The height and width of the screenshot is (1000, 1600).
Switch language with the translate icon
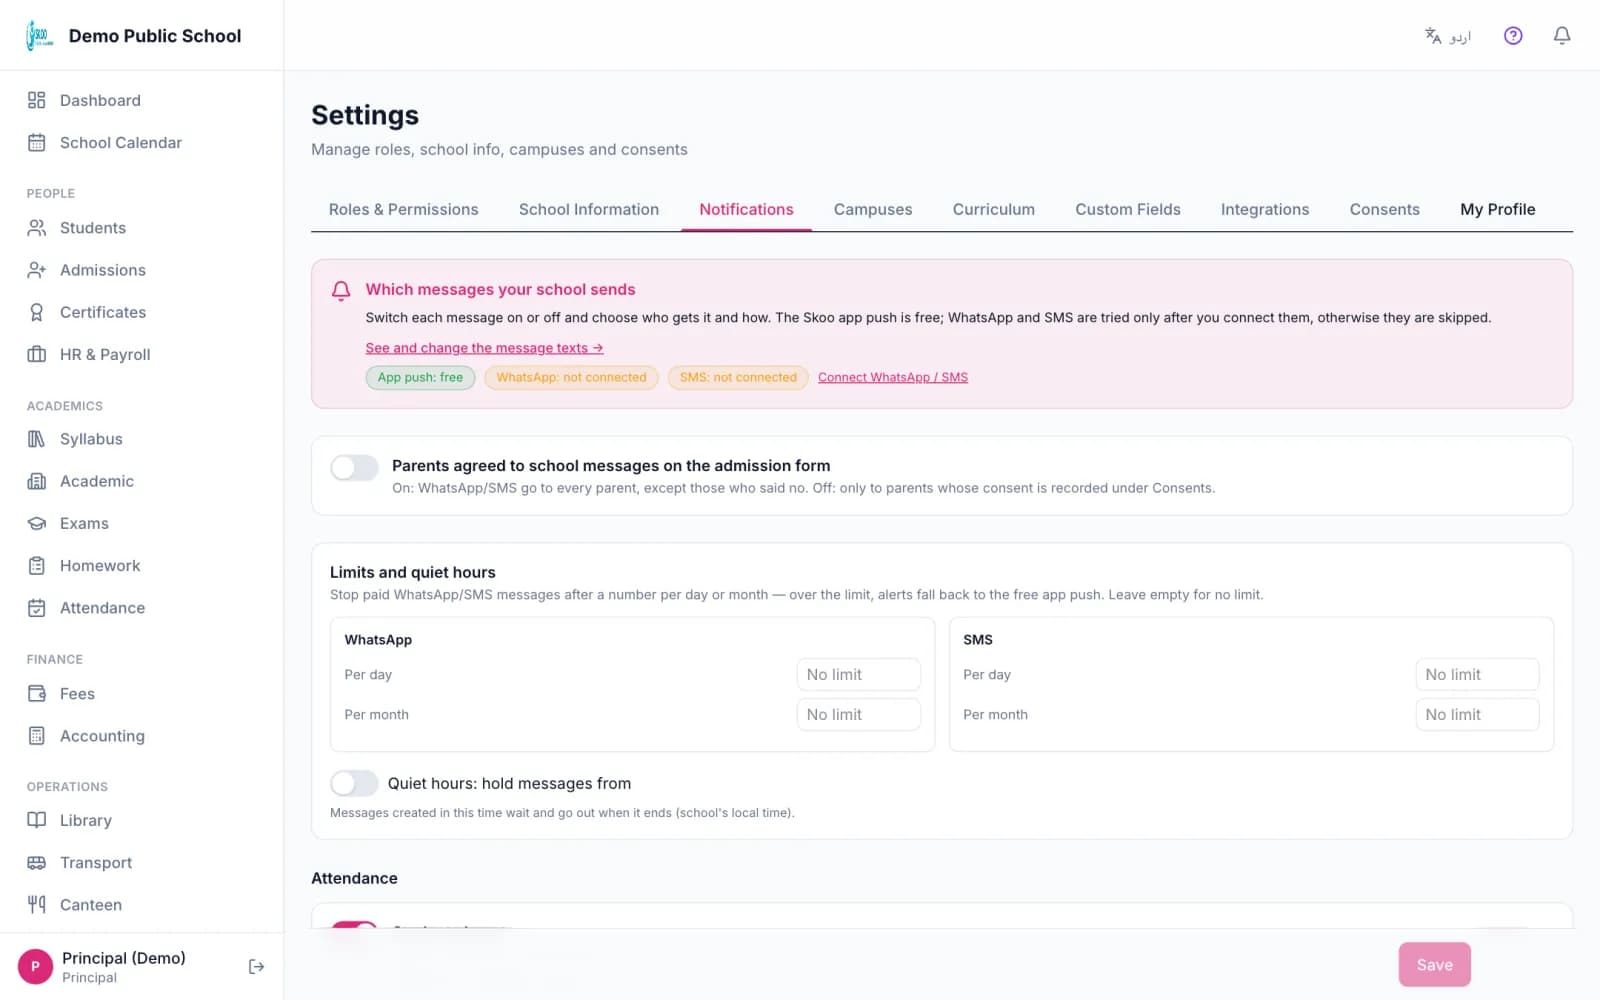pos(1434,36)
